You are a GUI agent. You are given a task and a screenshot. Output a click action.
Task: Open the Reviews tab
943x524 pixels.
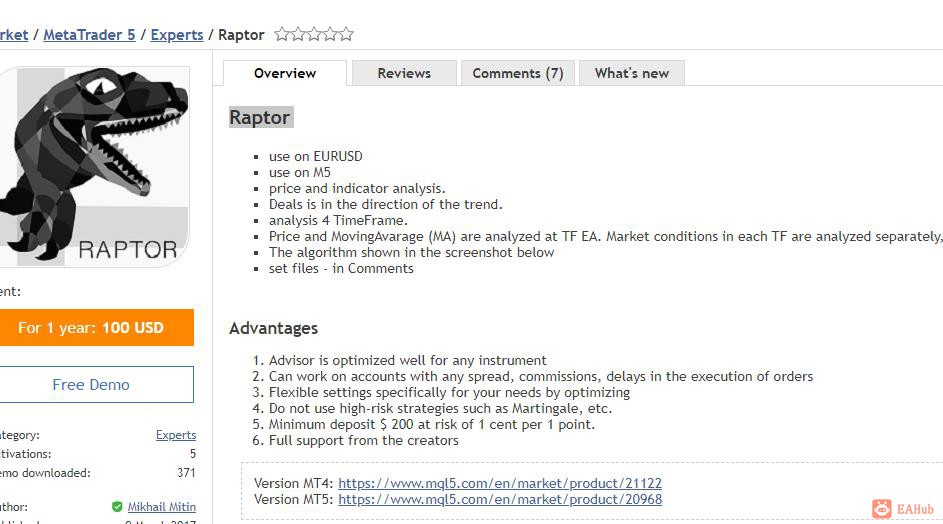click(404, 73)
